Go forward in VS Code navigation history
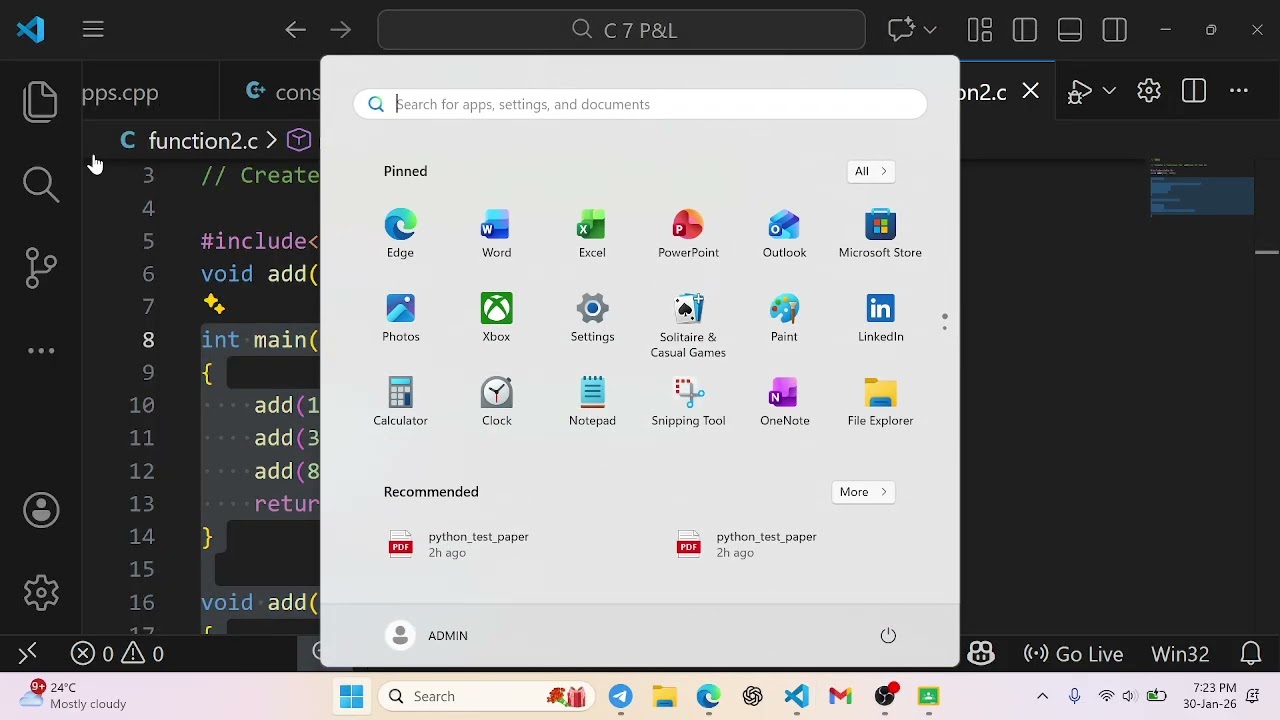This screenshot has width=1280, height=720. tap(340, 30)
